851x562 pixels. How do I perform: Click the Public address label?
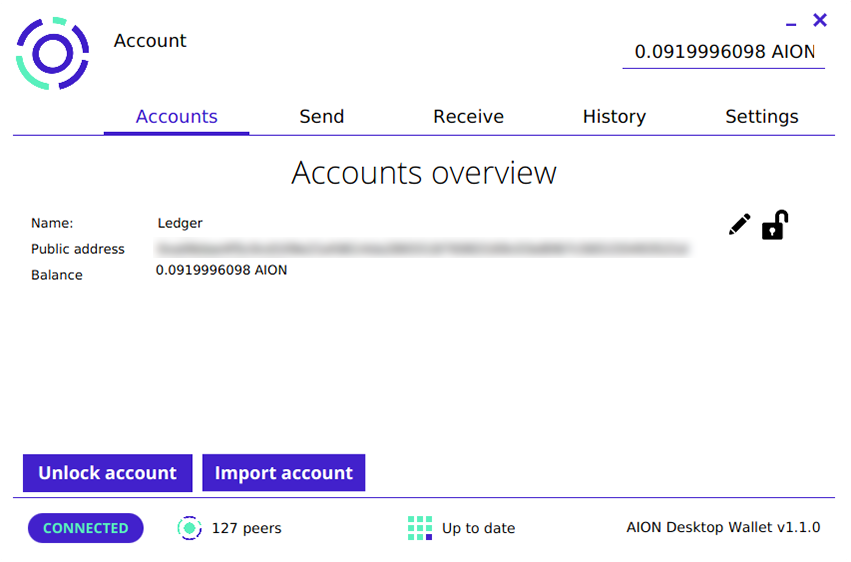point(78,249)
